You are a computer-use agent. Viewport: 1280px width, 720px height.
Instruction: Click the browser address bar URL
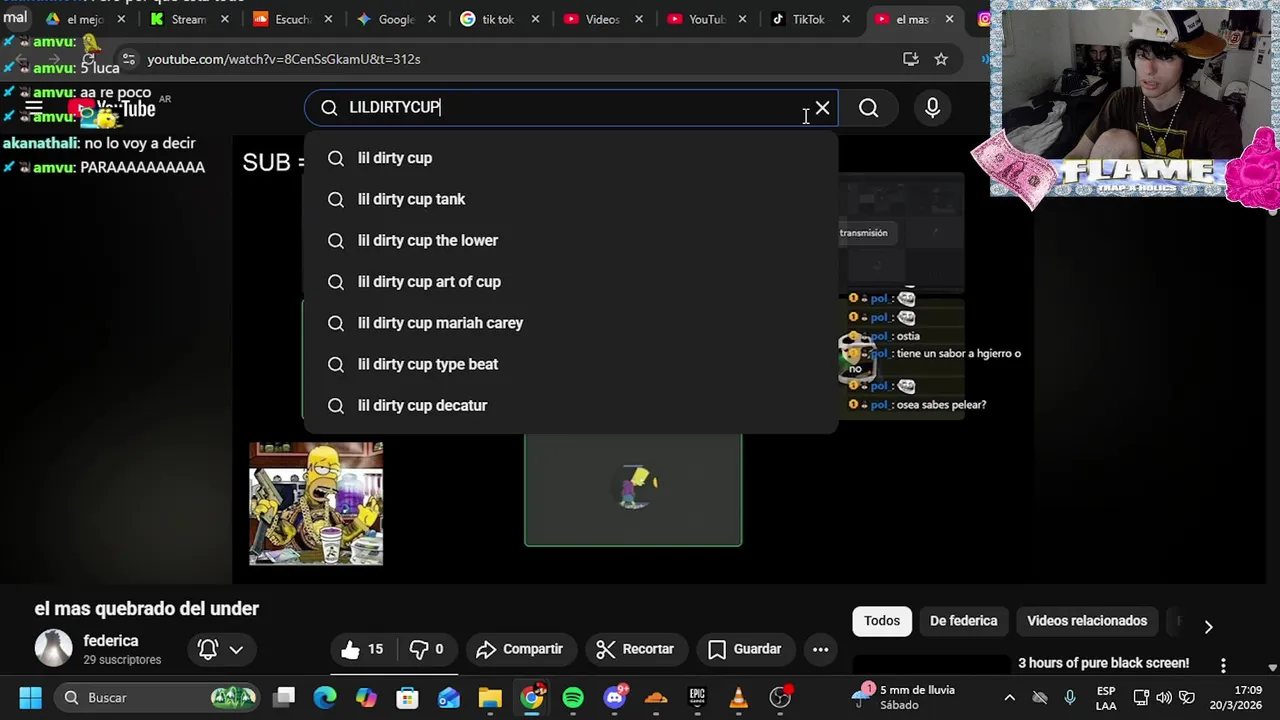(x=284, y=59)
